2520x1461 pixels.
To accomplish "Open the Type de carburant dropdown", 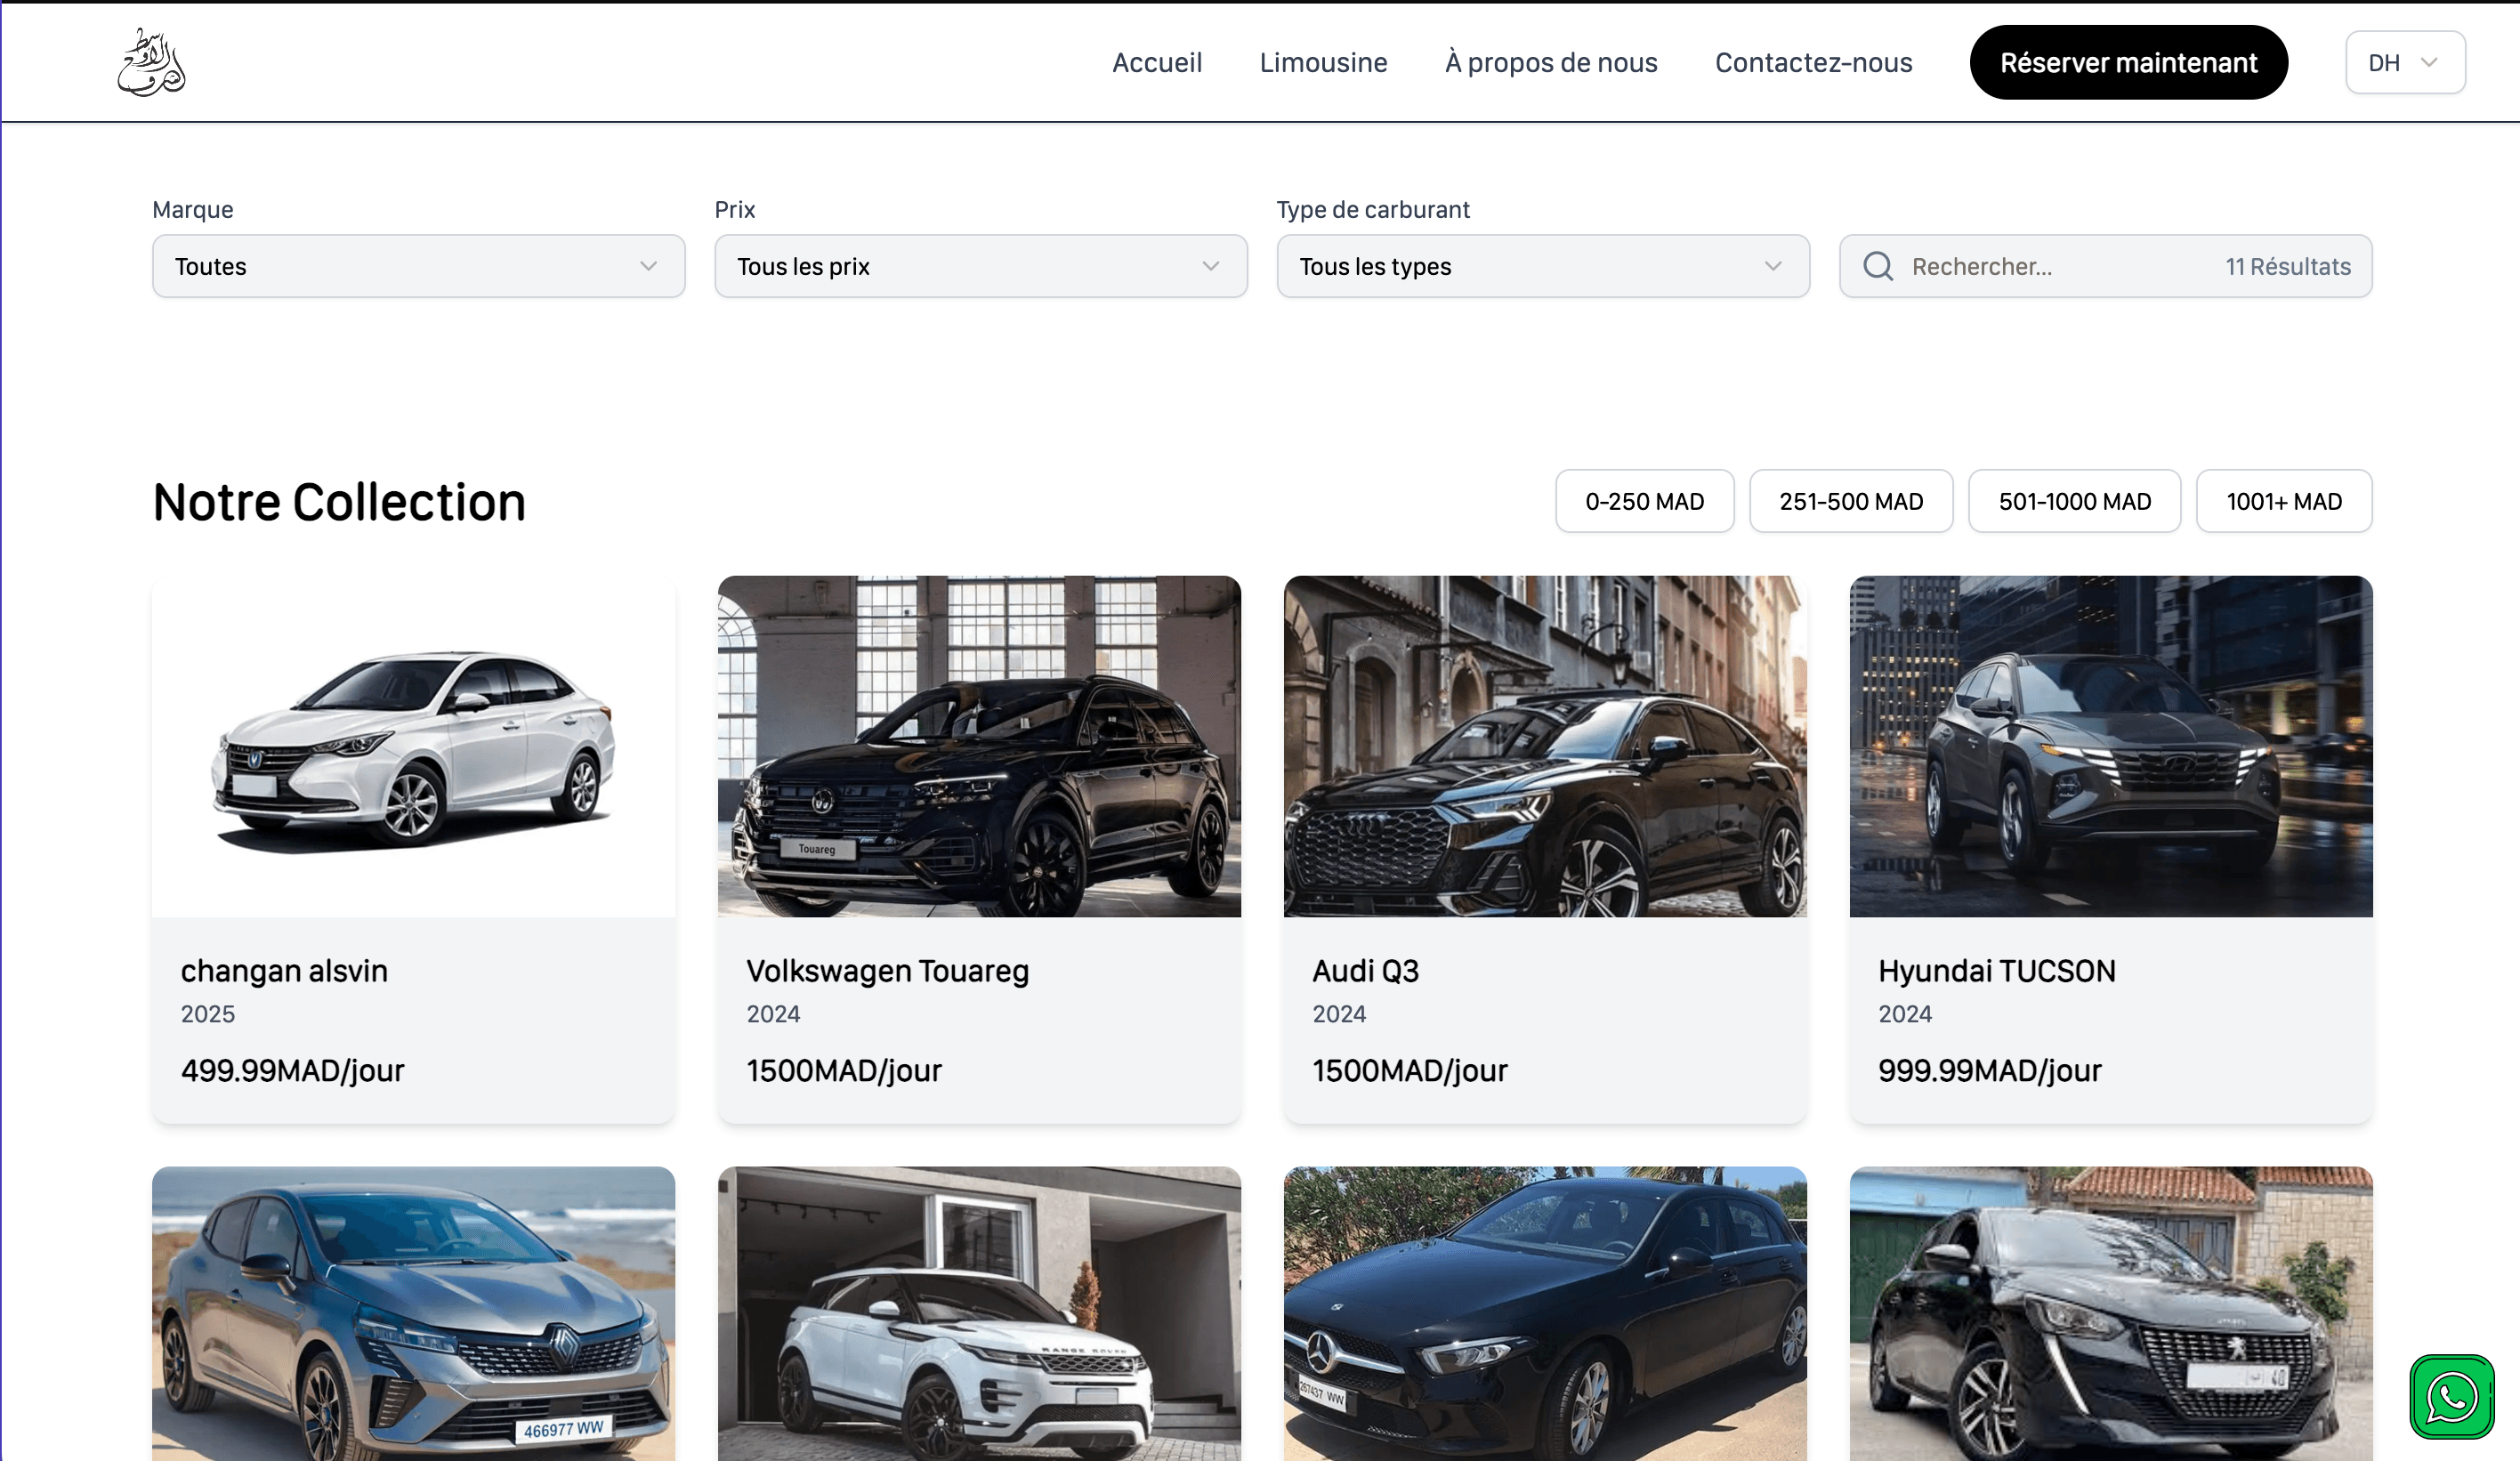I will pyautogui.click(x=1542, y=266).
